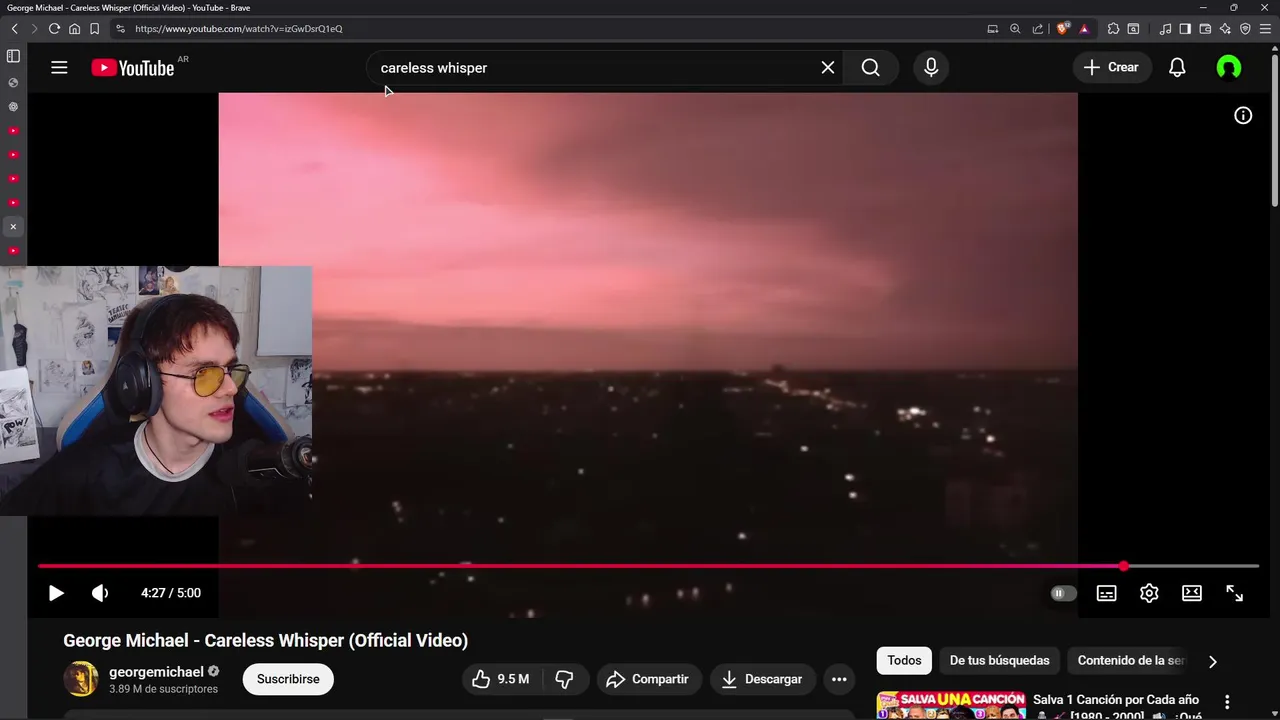Toggle subtitles/closed captions button
Screen dimensions: 1280x720
point(1106,593)
